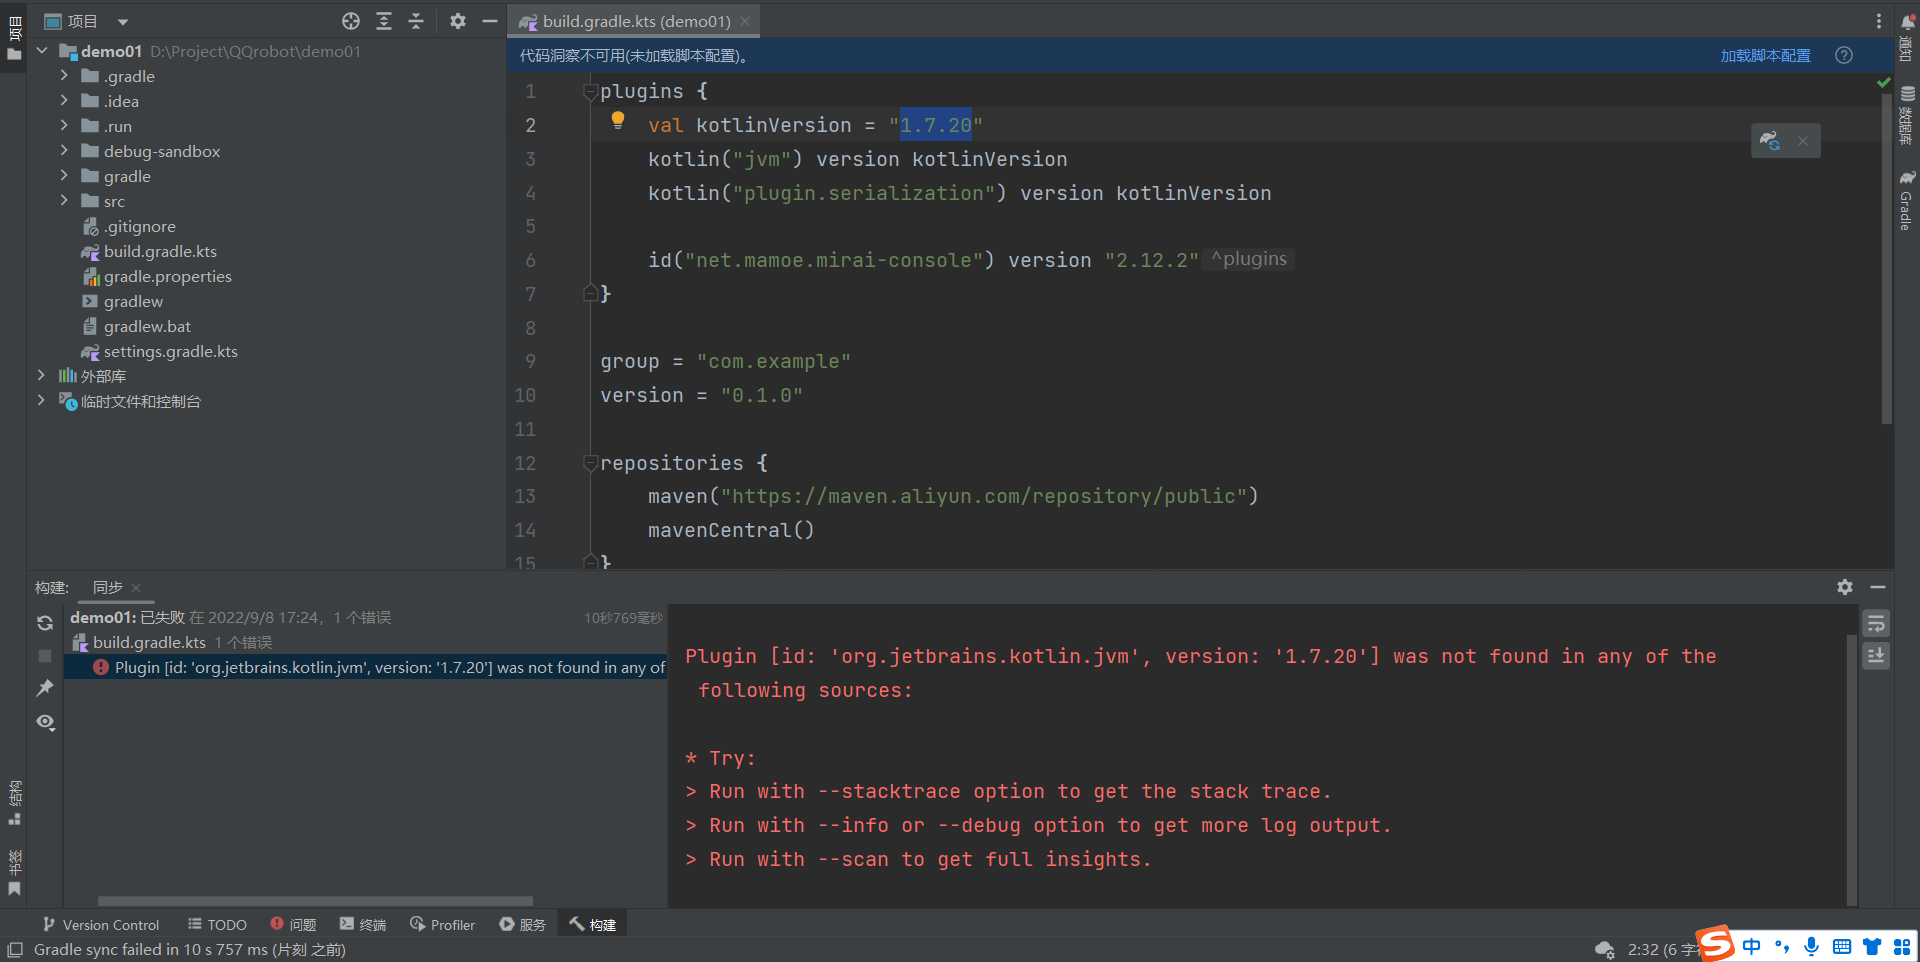1920x962 pixels.
Task: Open the project view mode dropdown
Action: 123,22
